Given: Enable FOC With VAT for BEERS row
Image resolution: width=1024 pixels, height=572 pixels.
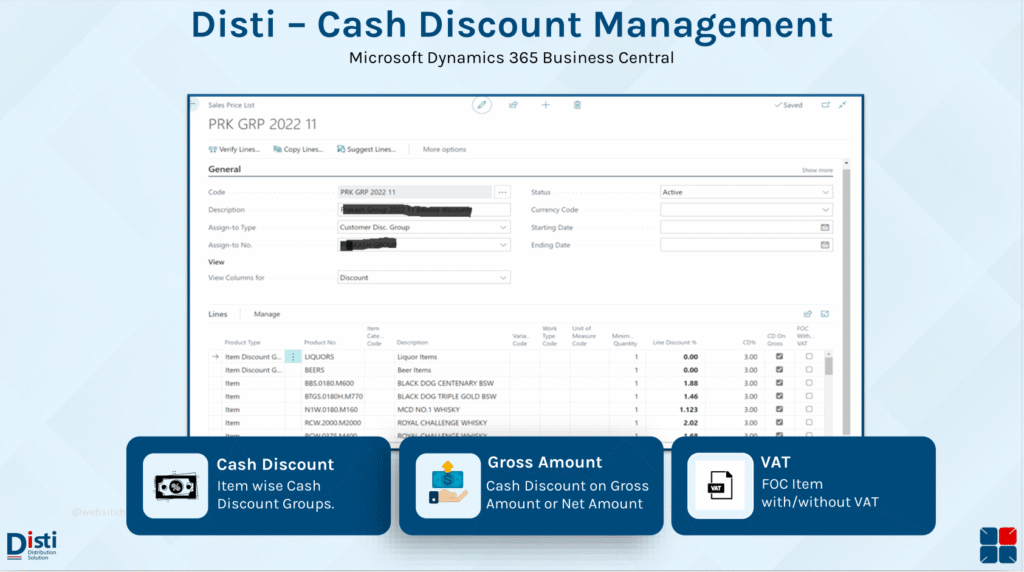Looking at the screenshot, I should coord(809,370).
